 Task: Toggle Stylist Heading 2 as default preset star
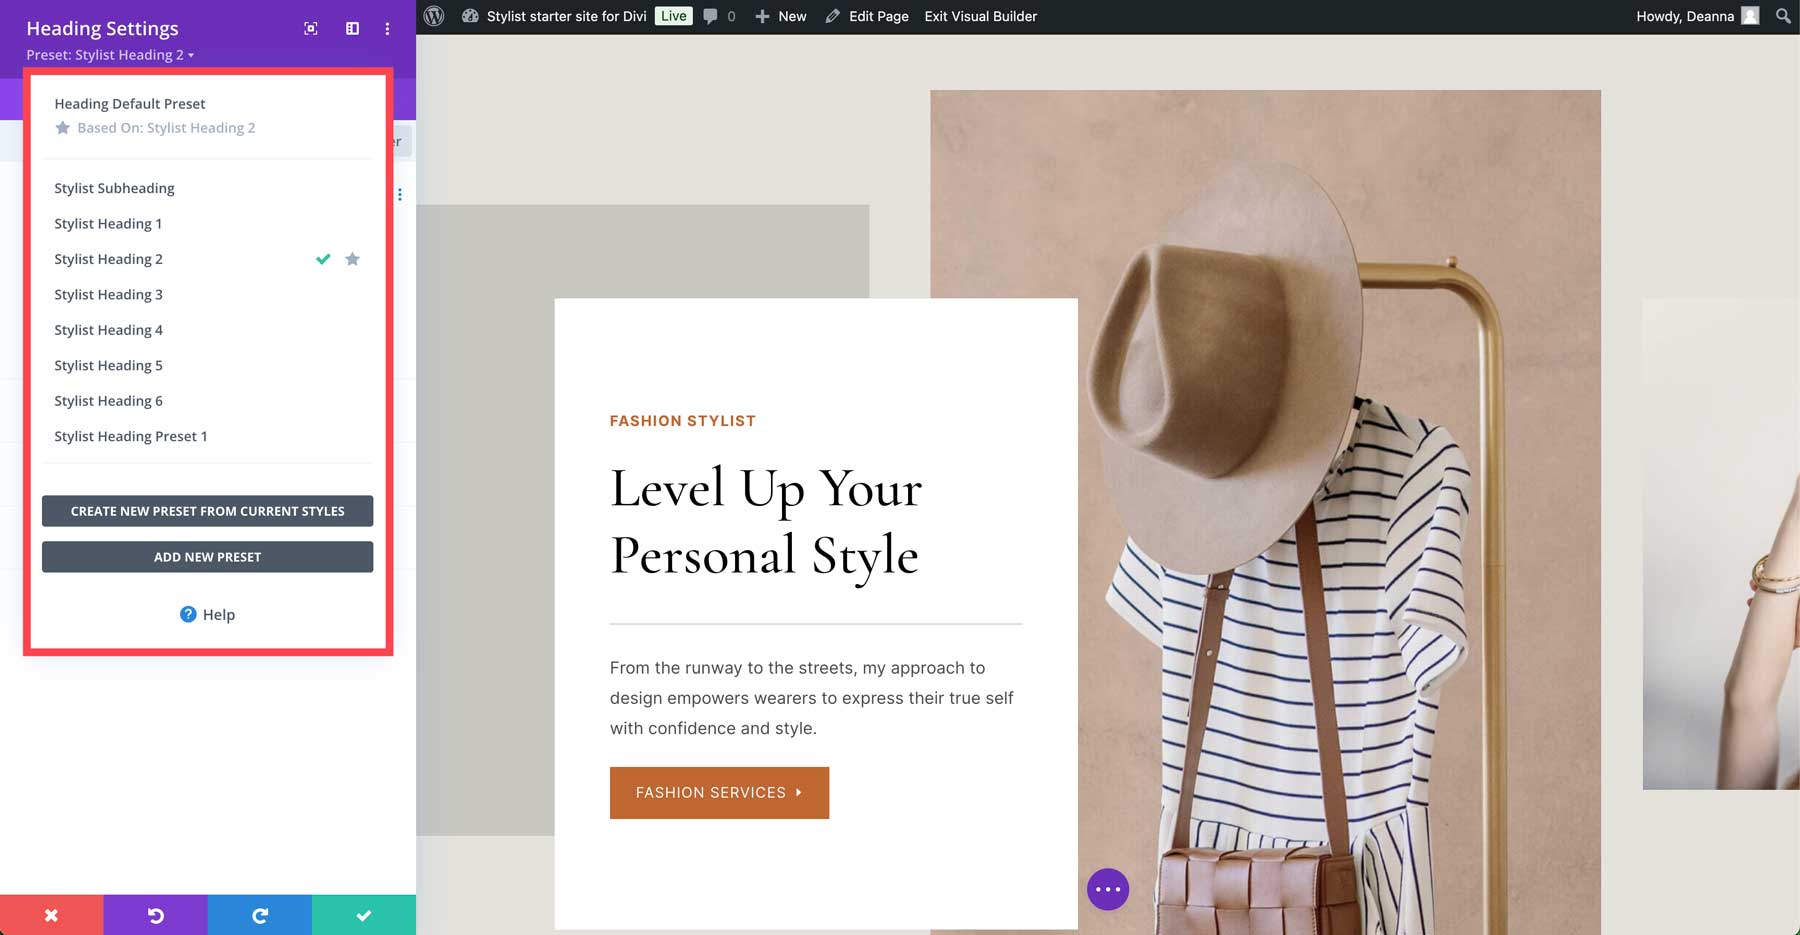point(352,259)
